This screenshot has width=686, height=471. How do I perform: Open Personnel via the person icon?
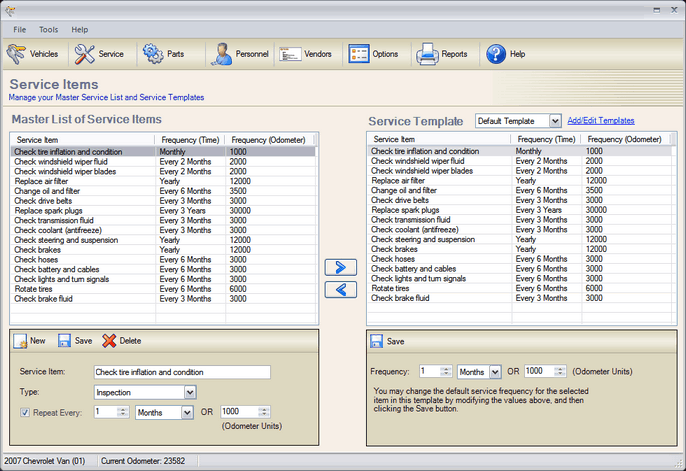coord(222,54)
